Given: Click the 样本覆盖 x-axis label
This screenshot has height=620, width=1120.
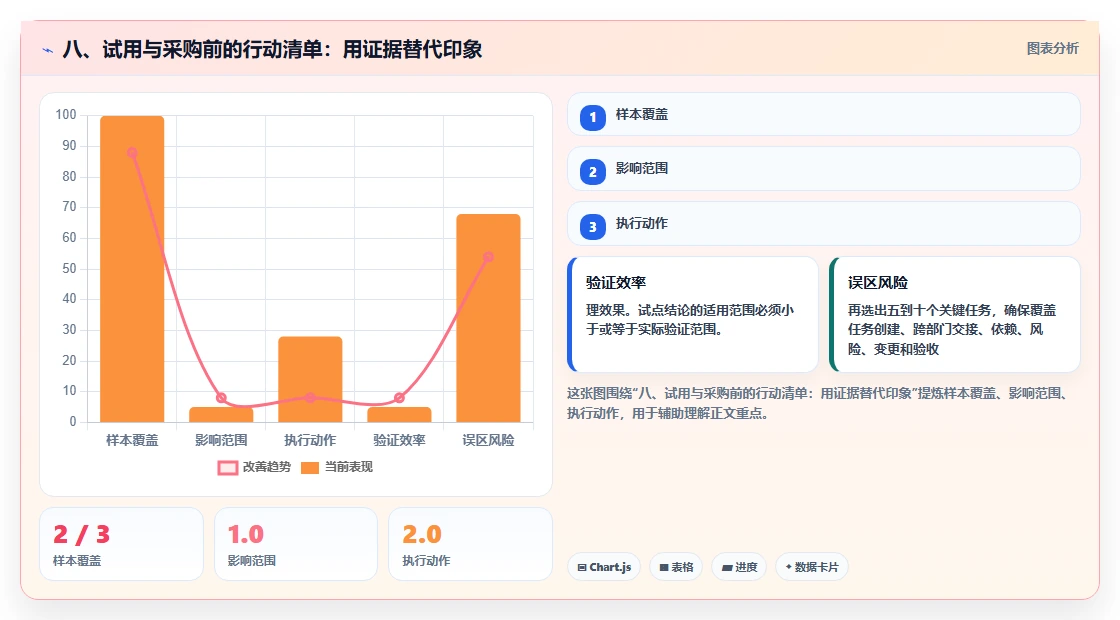Looking at the screenshot, I should pos(132,441).
